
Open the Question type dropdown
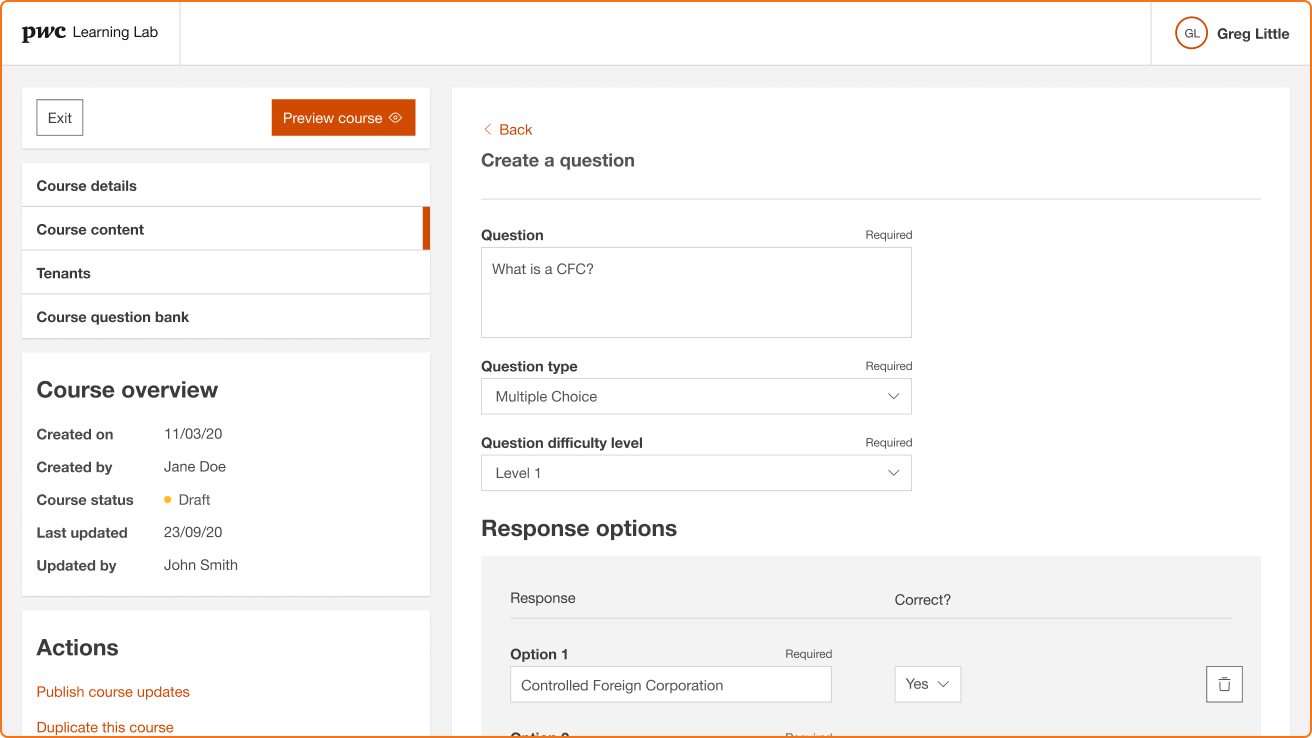(x=696, y=396)
